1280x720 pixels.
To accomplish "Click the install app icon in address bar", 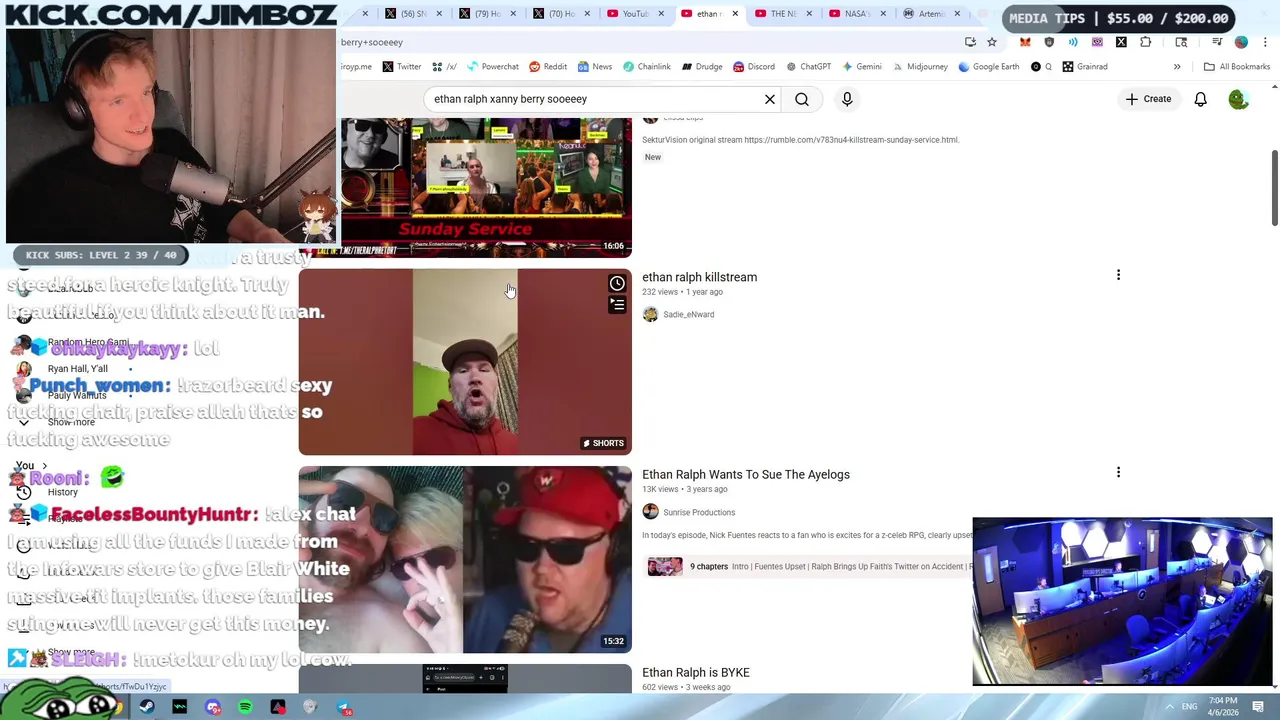I will [x=970, y=42].
